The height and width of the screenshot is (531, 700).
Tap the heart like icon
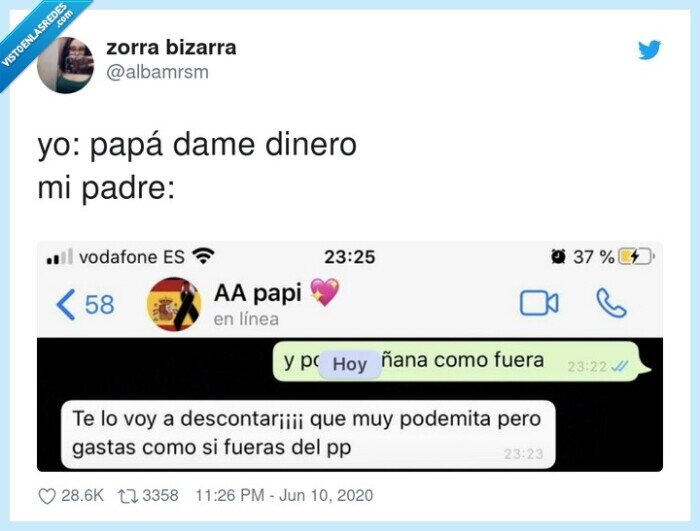47,496
